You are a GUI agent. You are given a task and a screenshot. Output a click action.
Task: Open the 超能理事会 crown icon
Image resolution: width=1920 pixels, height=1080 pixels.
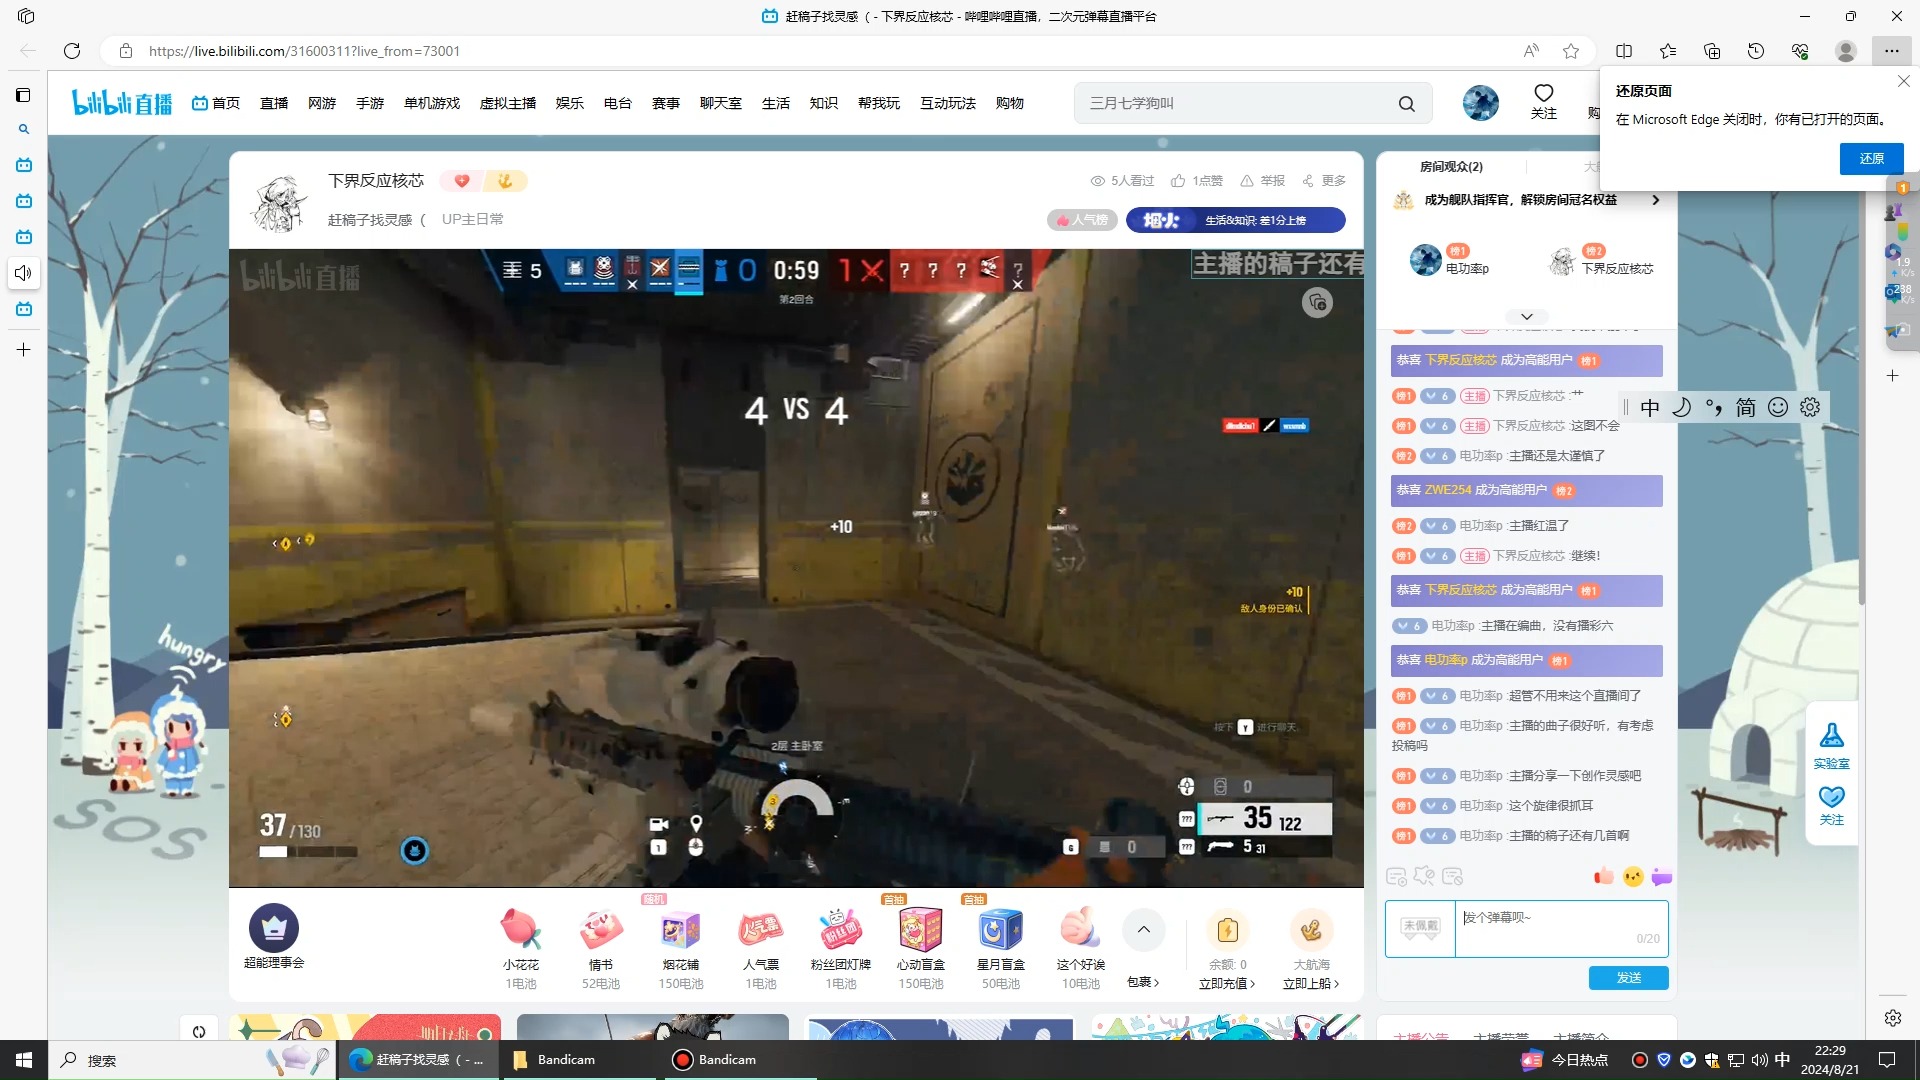point(274,928)
